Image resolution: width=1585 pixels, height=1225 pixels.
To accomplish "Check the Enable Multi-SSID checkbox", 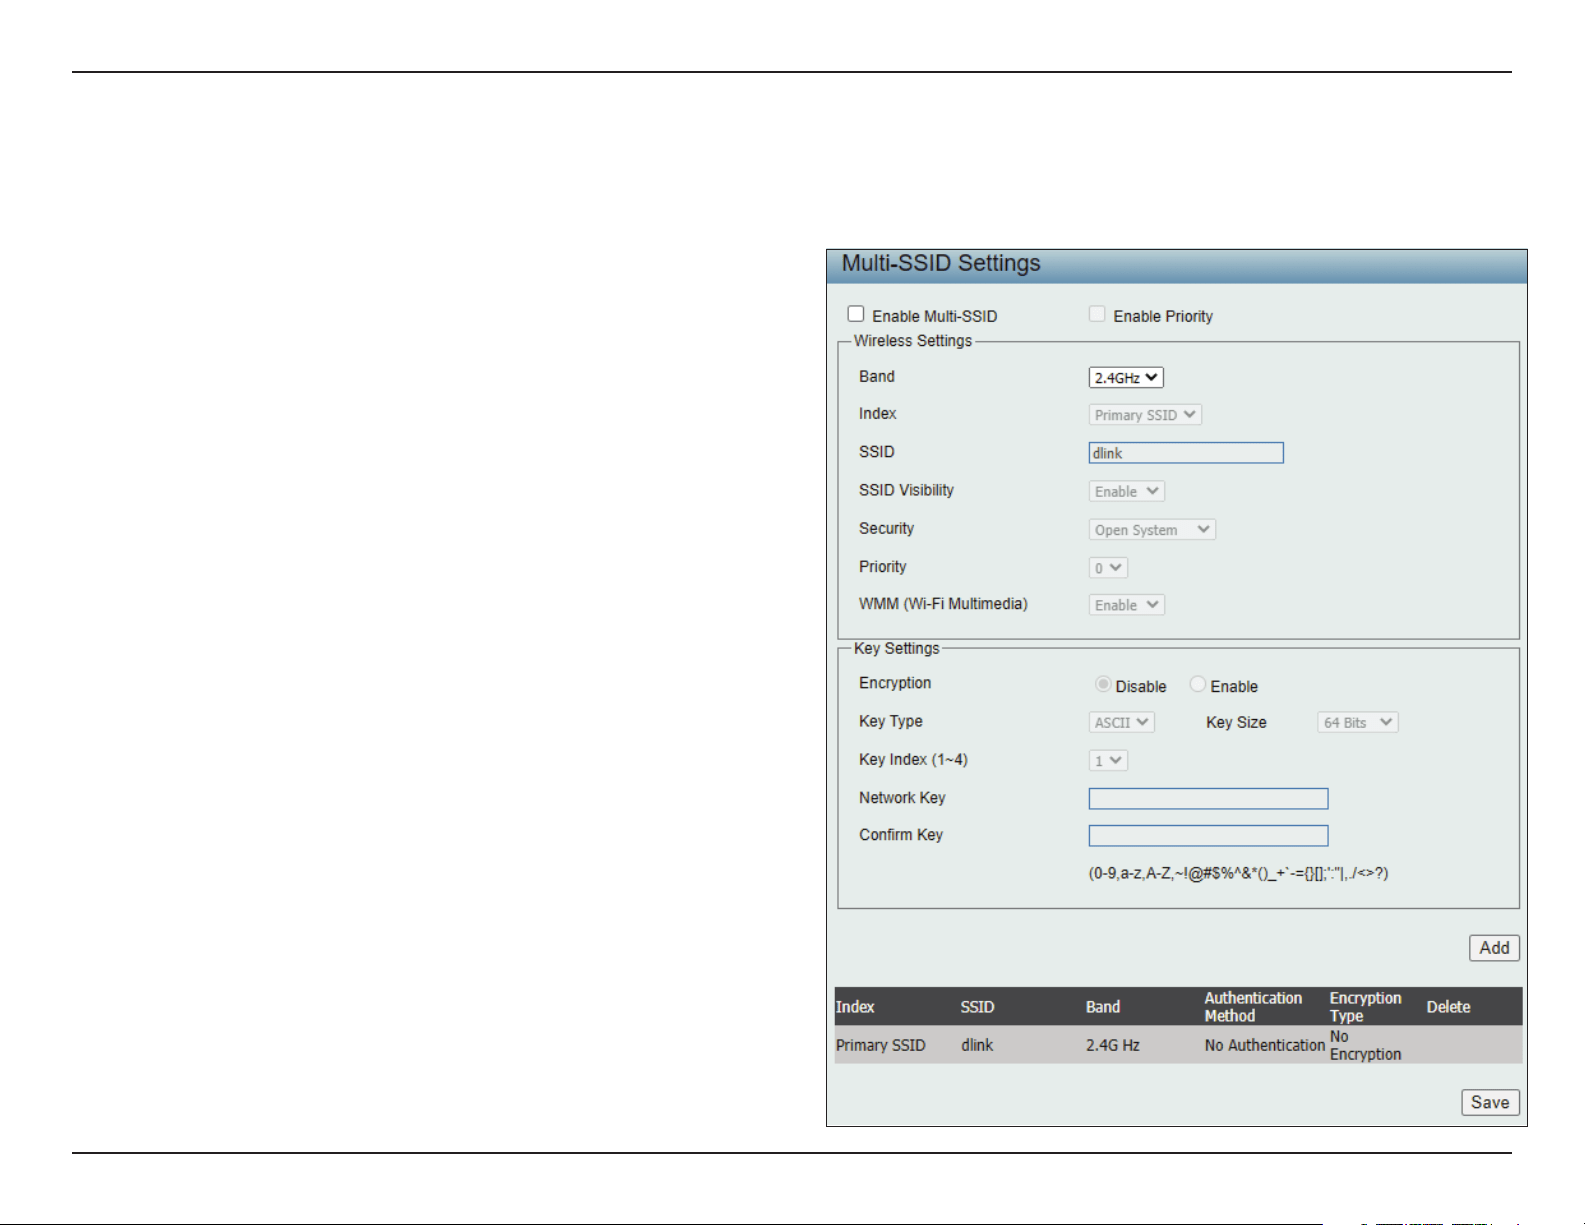I will (856, 314).
